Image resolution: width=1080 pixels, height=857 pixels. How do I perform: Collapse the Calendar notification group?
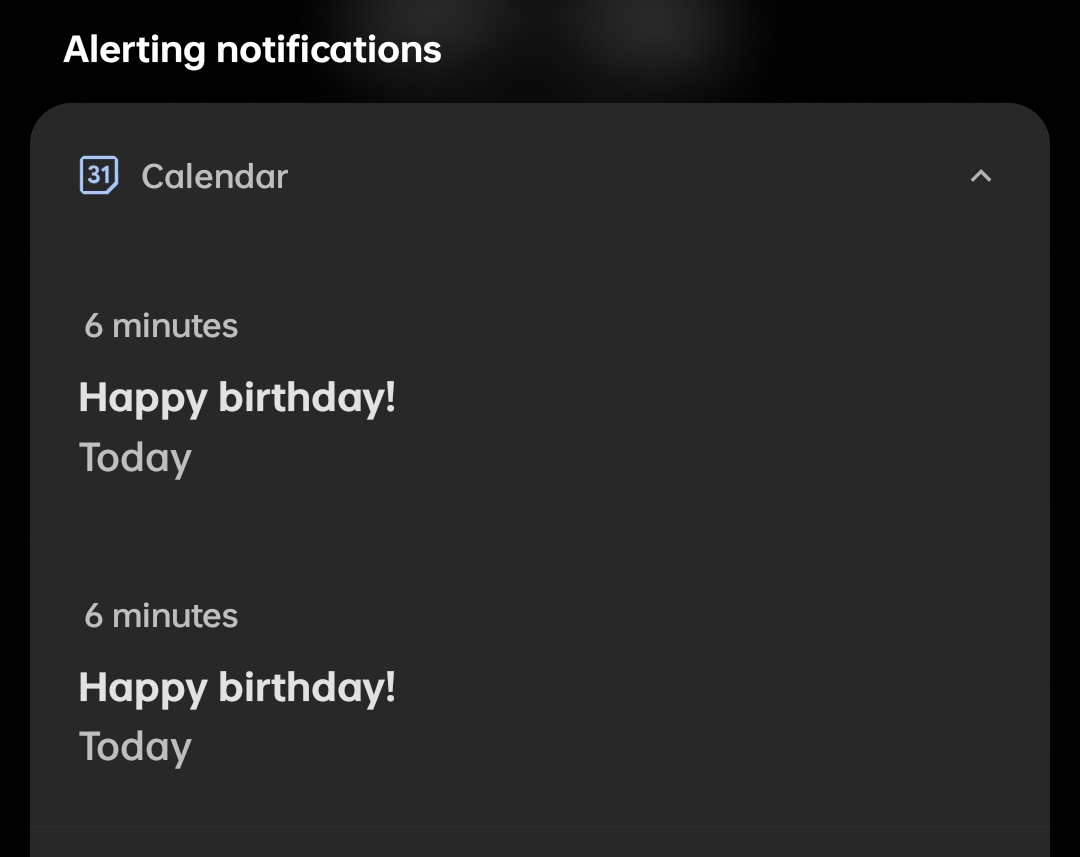click(981, 176)
